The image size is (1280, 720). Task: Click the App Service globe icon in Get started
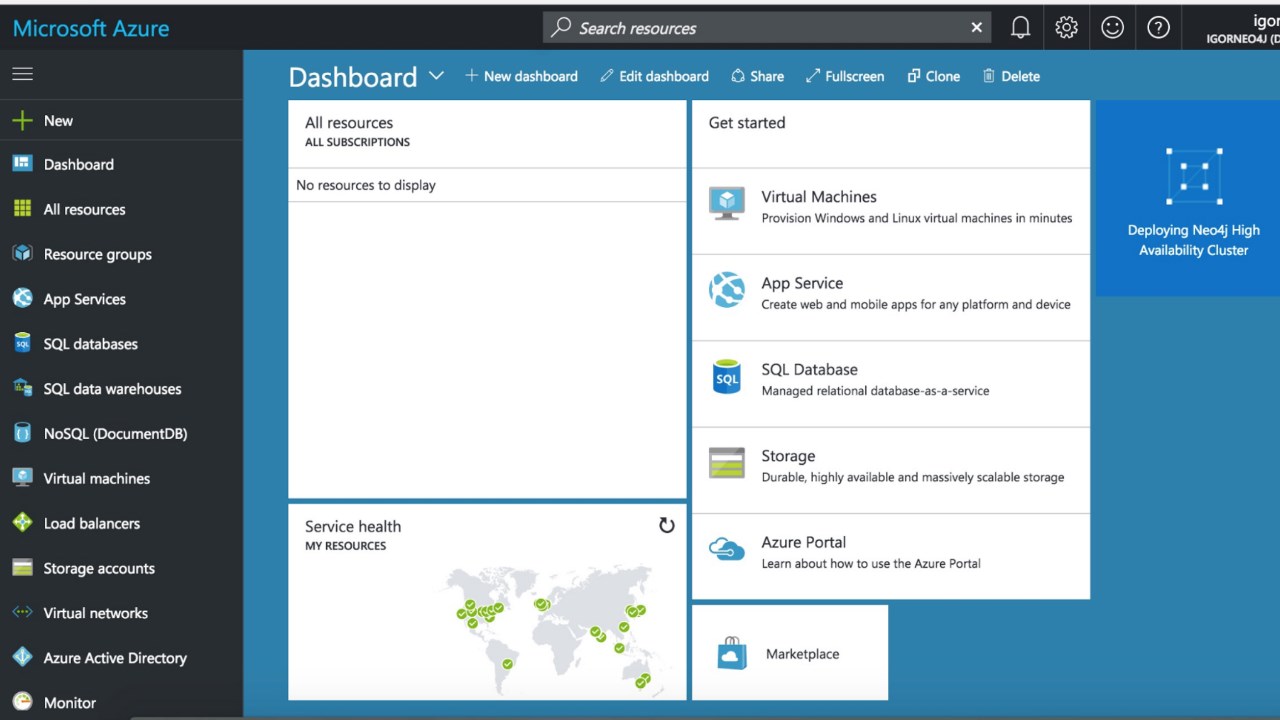[x=727, y=290]
